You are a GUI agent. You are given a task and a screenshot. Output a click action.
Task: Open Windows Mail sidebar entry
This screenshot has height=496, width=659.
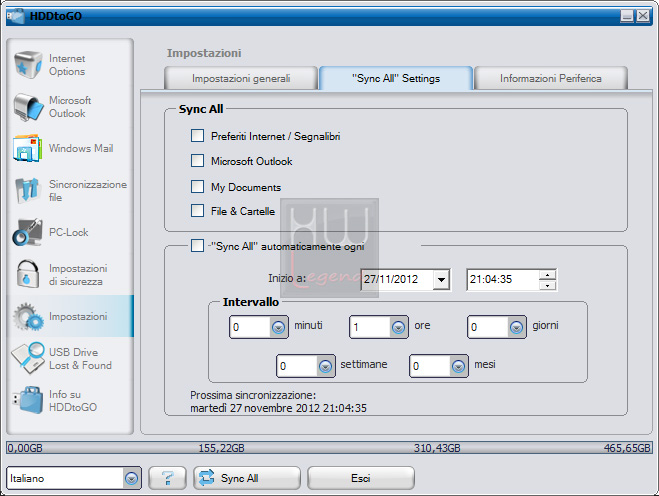(x=70, y=148)
